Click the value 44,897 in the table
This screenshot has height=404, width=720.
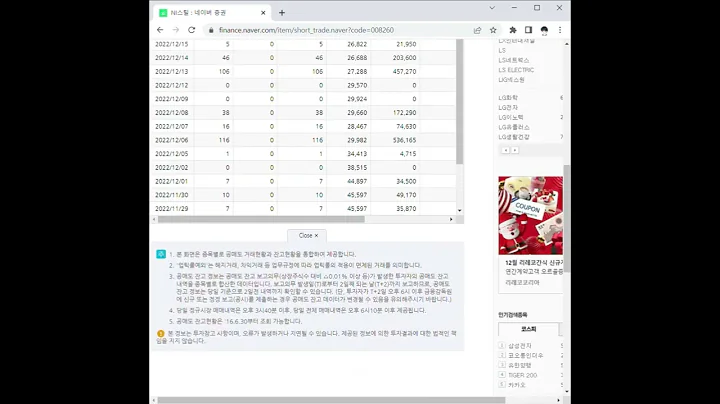(x=357, y=181)
